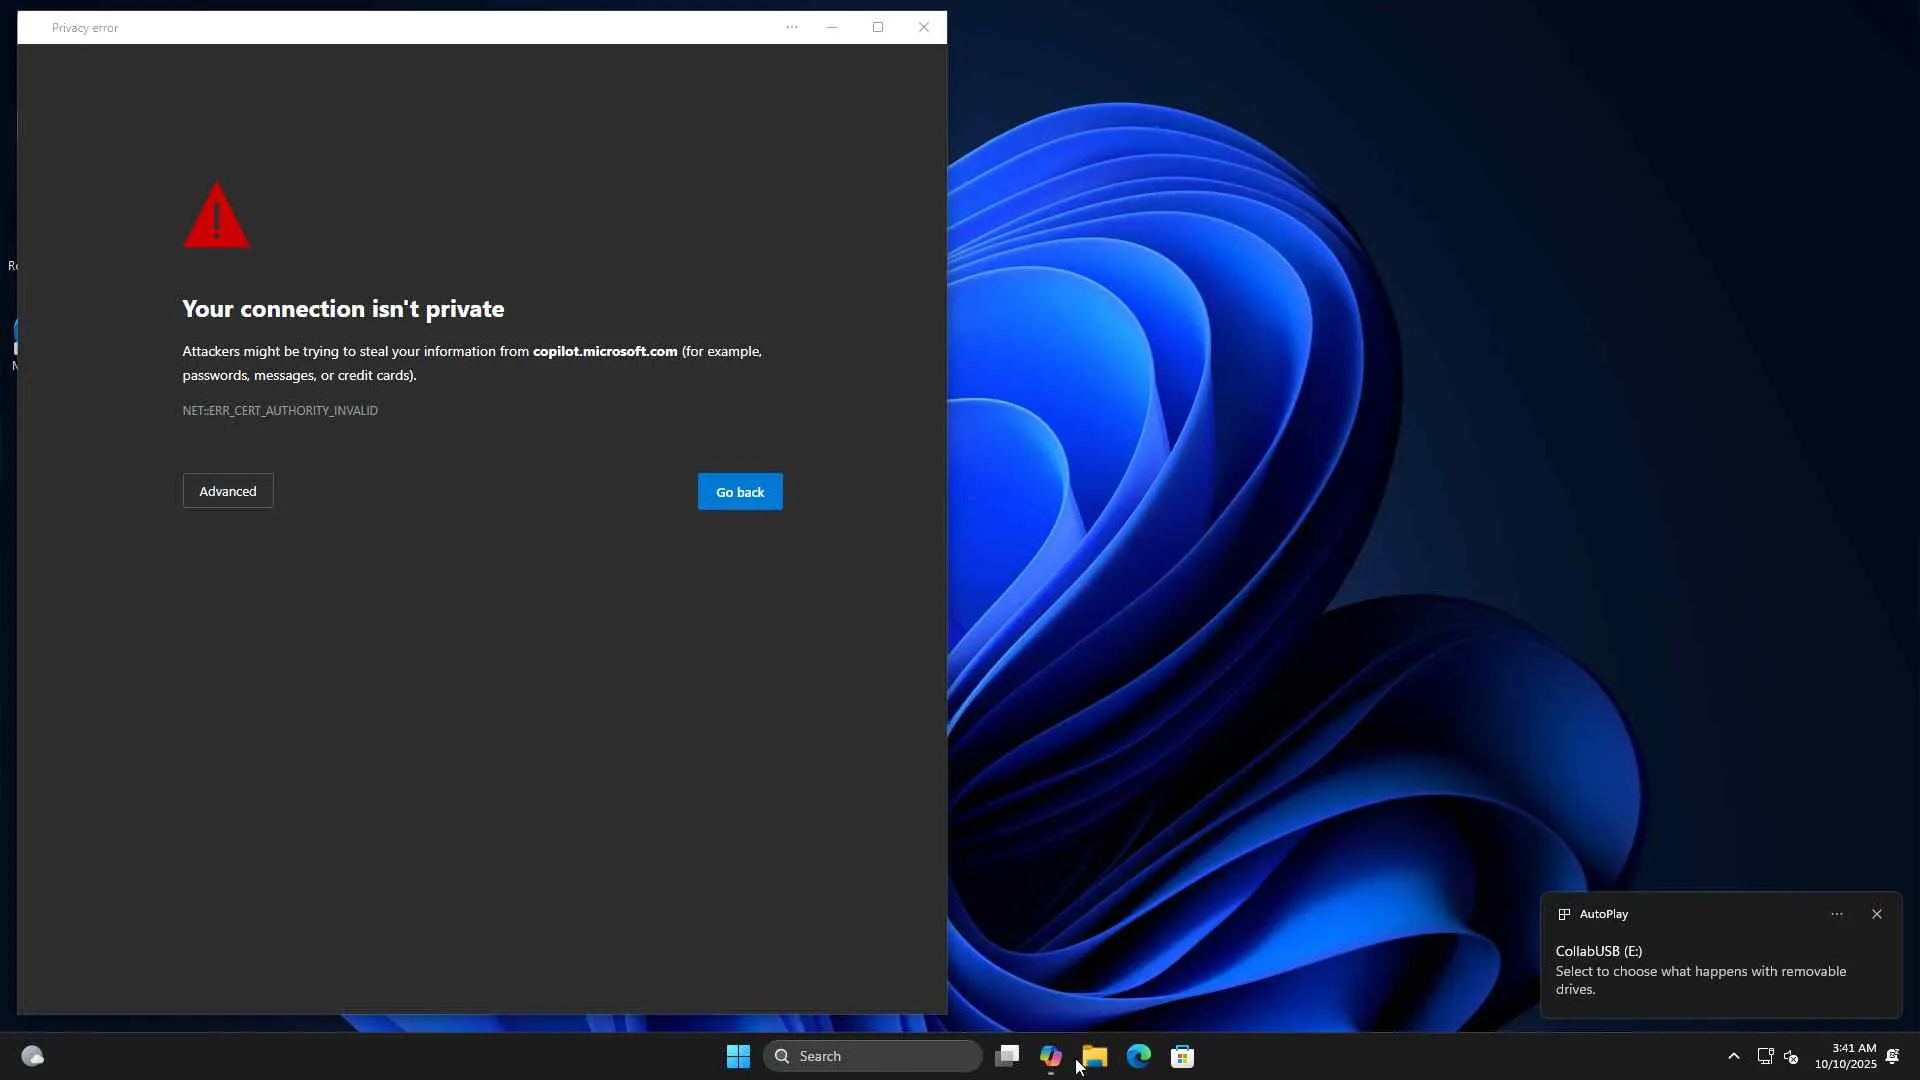Expand the hidden system tray icons chevron
Viewport: 1920px width, 1080px height.
pos(1734,1056)
